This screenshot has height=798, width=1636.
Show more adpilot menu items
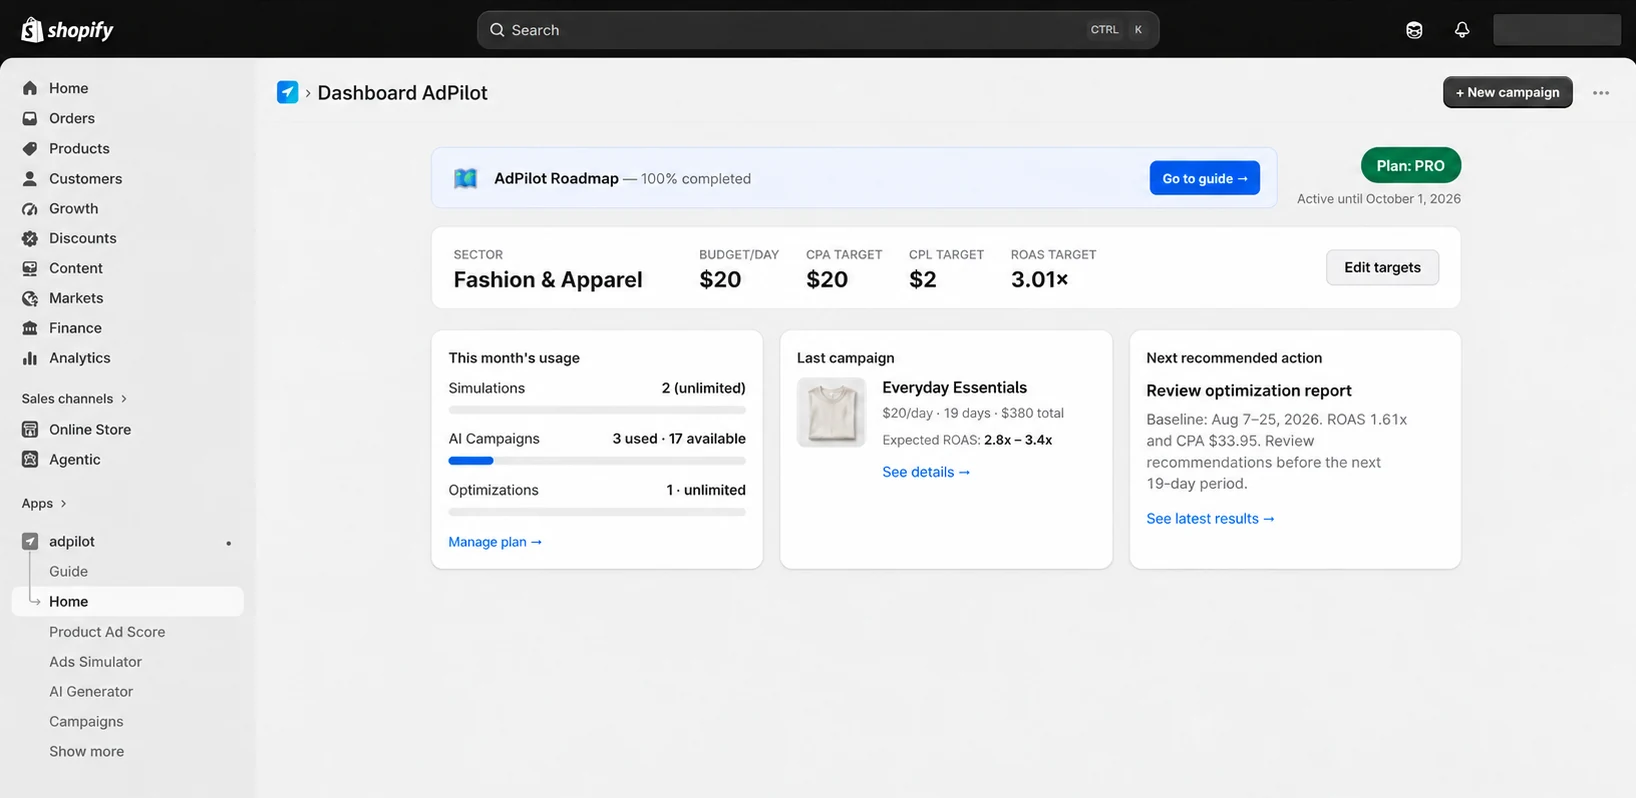[87, 751]
